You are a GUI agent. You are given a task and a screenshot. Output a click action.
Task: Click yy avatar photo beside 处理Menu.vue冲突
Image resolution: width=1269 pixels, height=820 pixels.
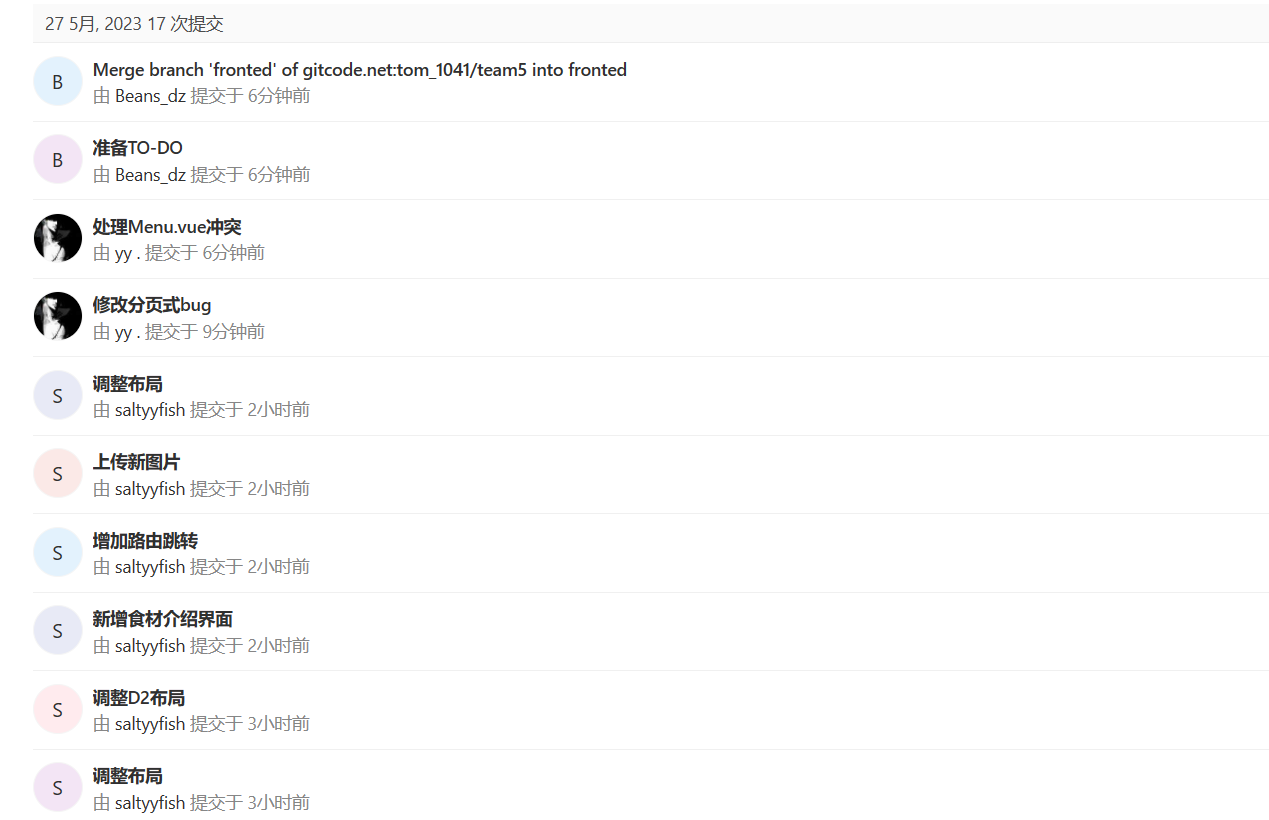(57, 238)
